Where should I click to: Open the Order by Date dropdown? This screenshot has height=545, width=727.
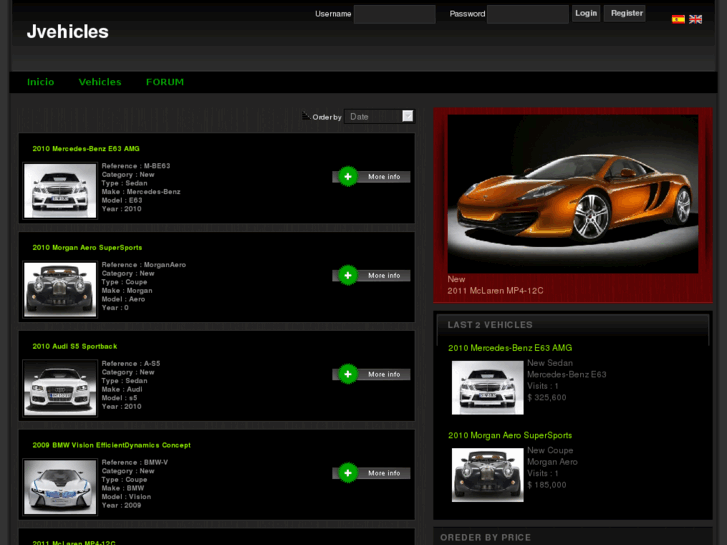coord(380,116)
